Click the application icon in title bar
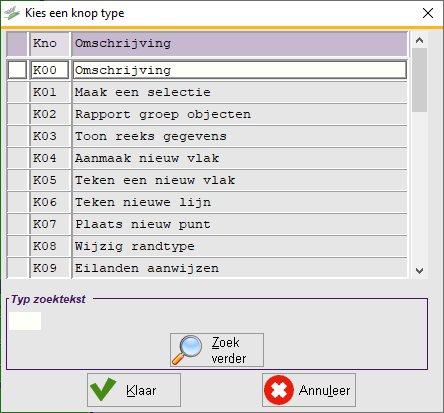This screenshot has height=413, width=444. (12, 13)
